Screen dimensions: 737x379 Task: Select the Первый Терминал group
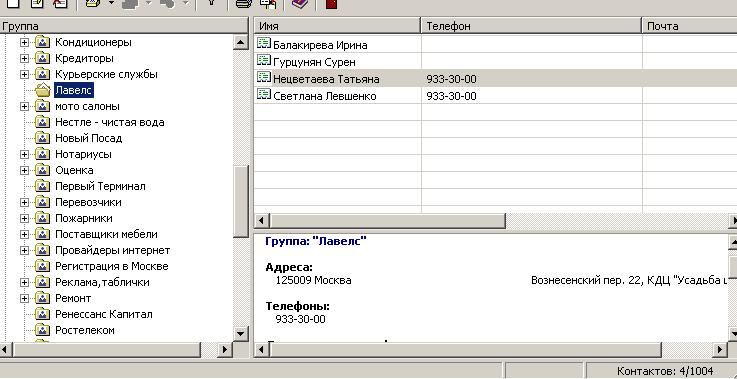pos(100,186)
